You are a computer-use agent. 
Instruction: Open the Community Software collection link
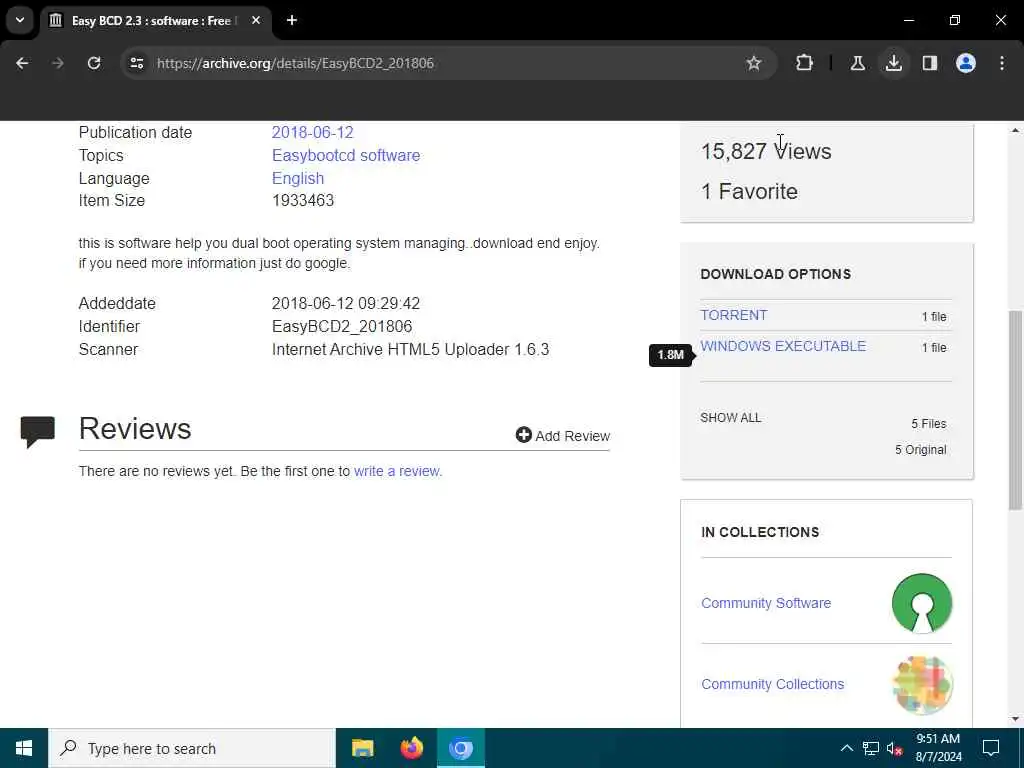pos(766,603)
